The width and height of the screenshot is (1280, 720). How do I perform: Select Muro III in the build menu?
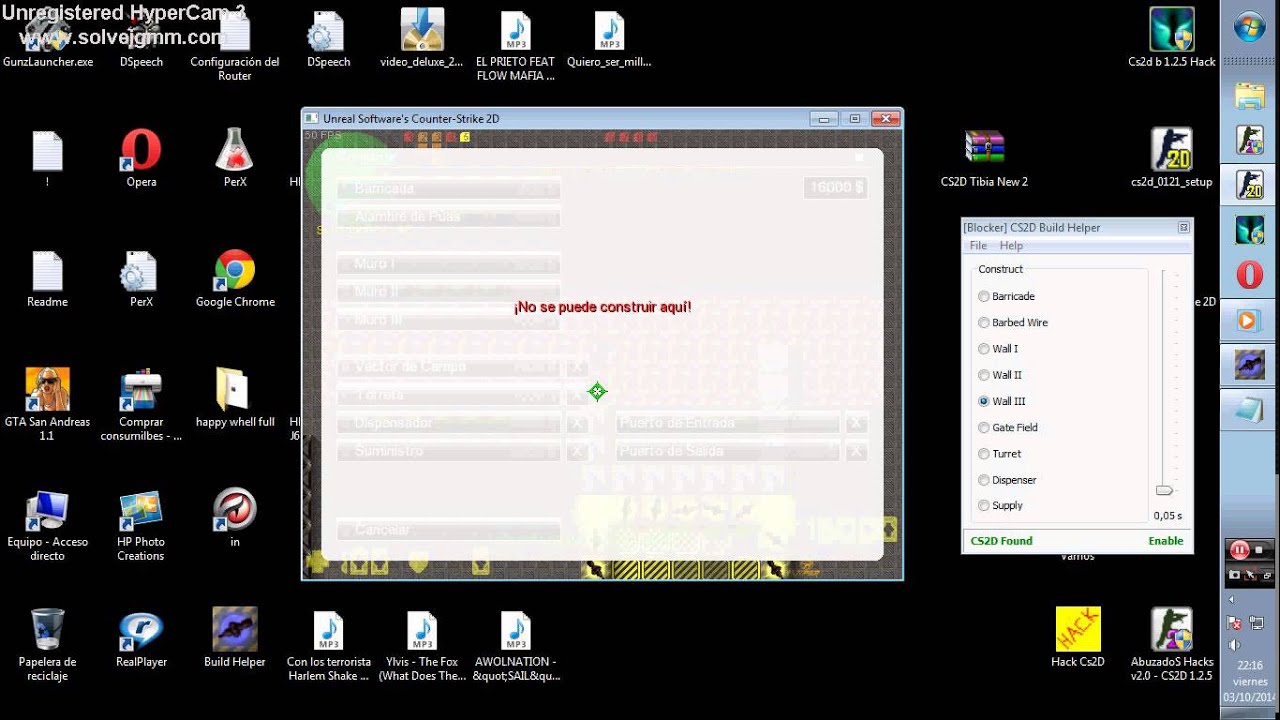point(448,320)
